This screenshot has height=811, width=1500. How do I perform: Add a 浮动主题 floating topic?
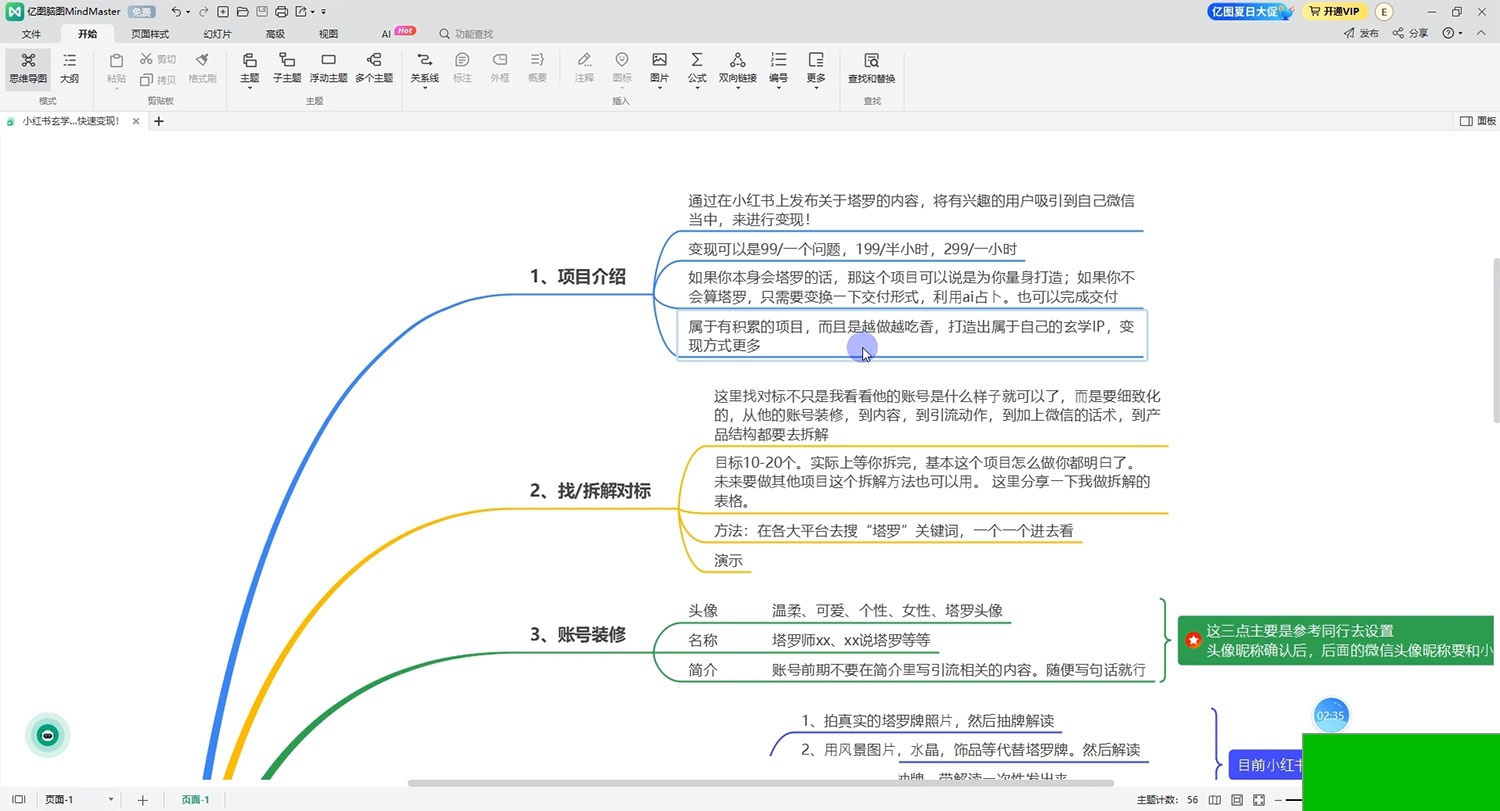328,67
